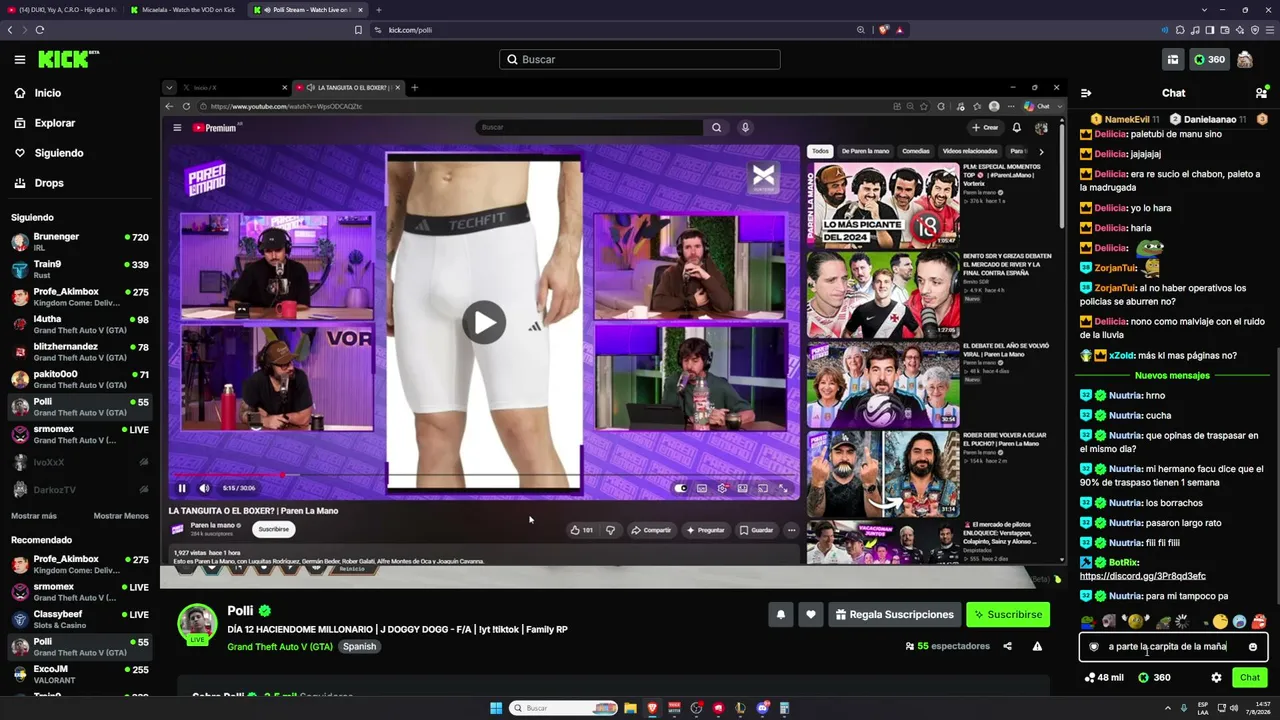Open YouTube notifications bell
This screenshot has height=720, width=1280.
click(x=1017, y=127)
